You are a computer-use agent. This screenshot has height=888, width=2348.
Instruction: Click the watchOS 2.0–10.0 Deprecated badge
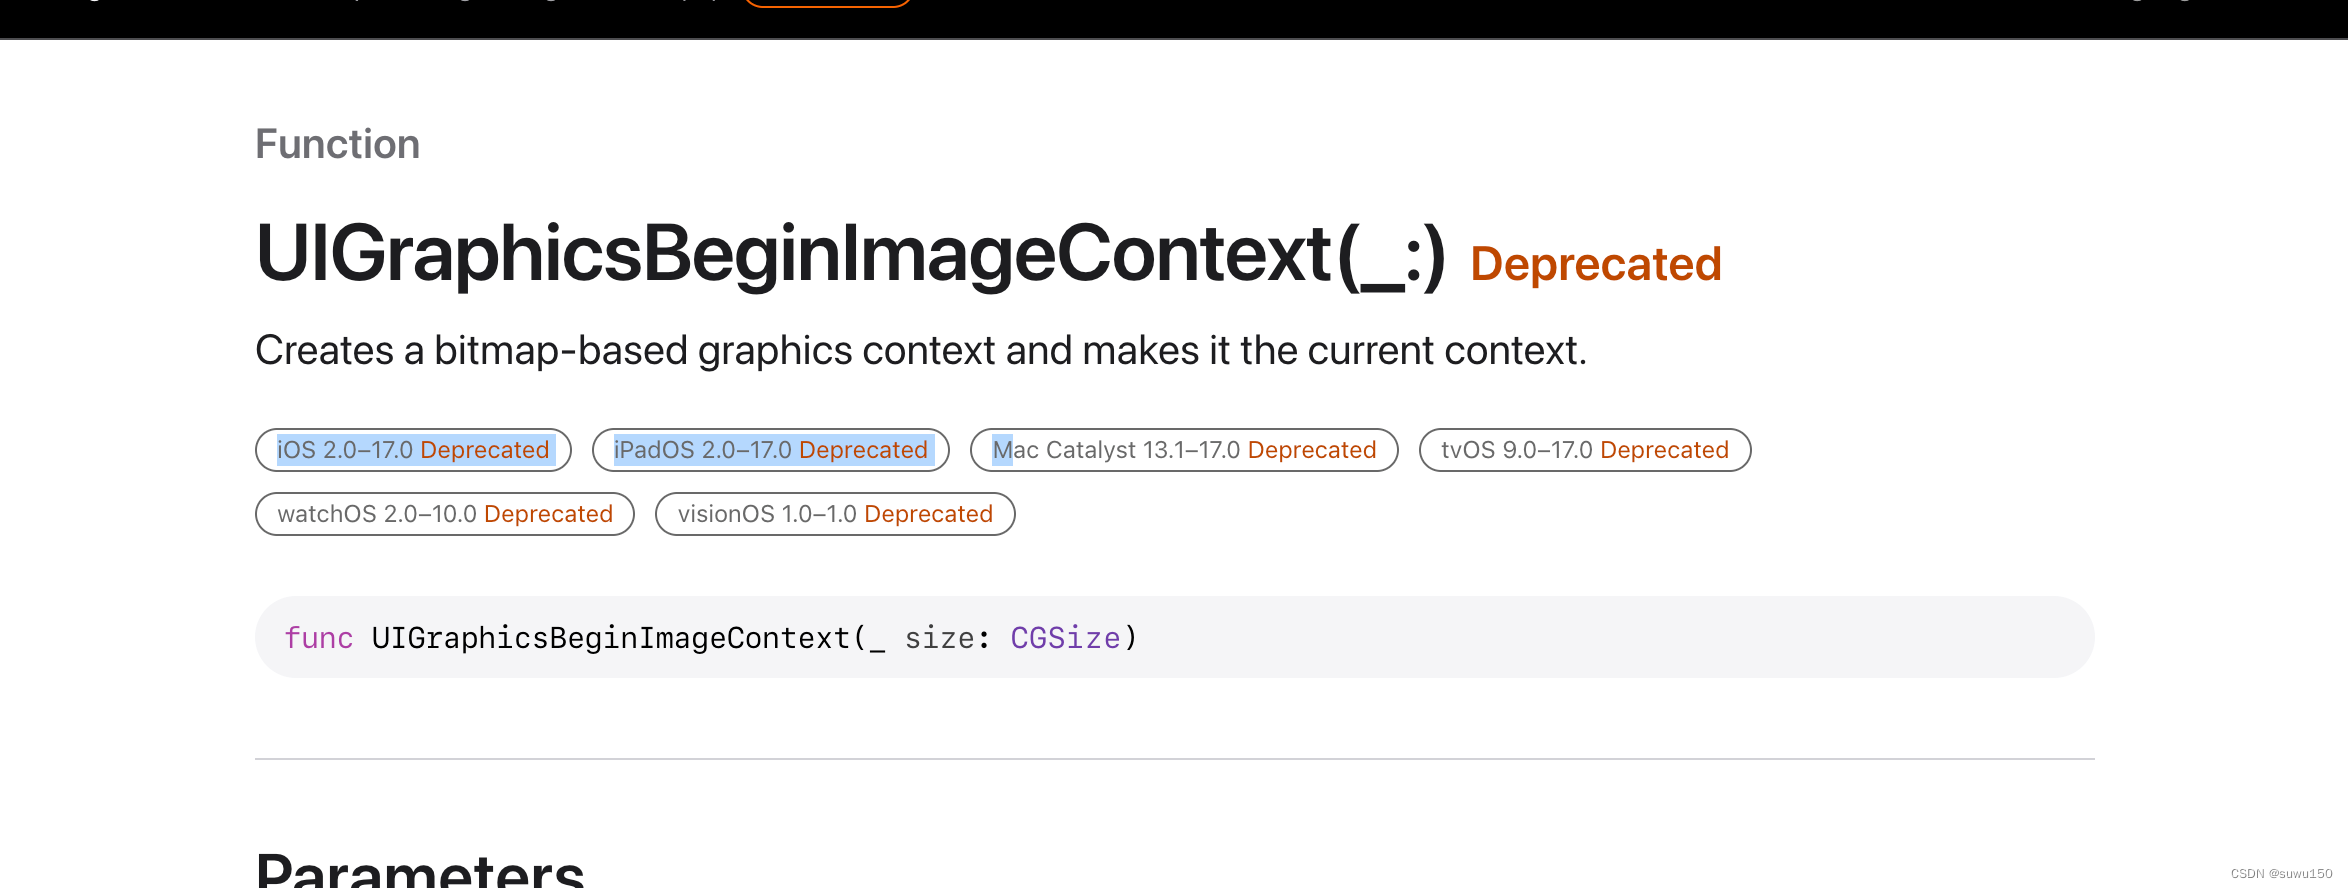(x=445, y=514)
